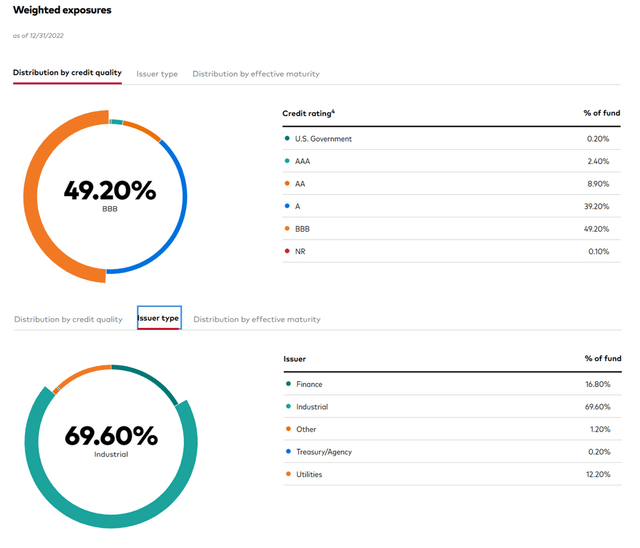The image size is (640, 548).
Task: Select the upper Distribution by credit quality tab
Action: tap(67, 74)
